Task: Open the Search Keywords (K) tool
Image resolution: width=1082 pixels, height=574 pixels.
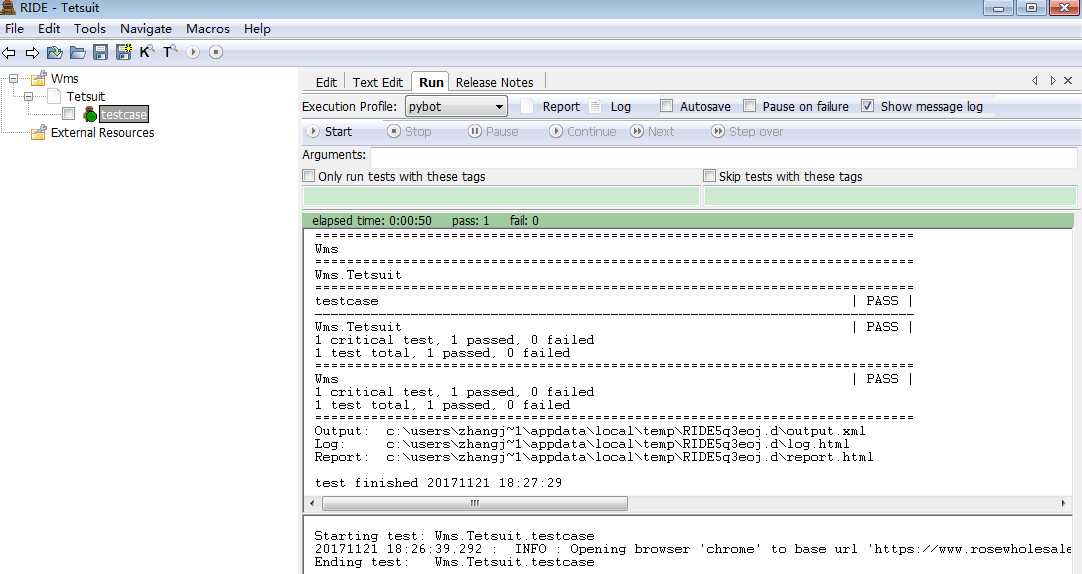Action: (x=146, y=52)
